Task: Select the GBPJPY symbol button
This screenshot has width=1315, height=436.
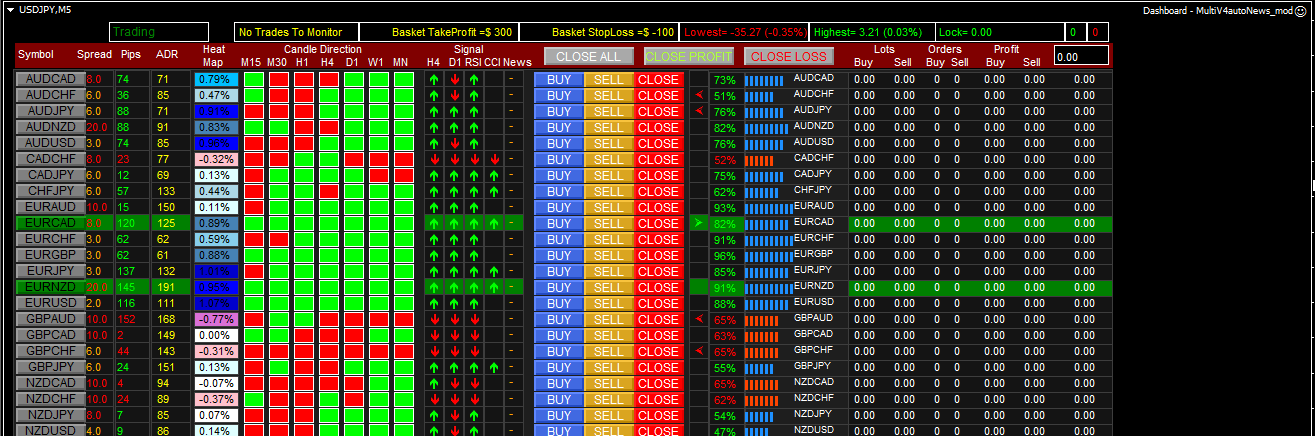Action: coord(49,367)
